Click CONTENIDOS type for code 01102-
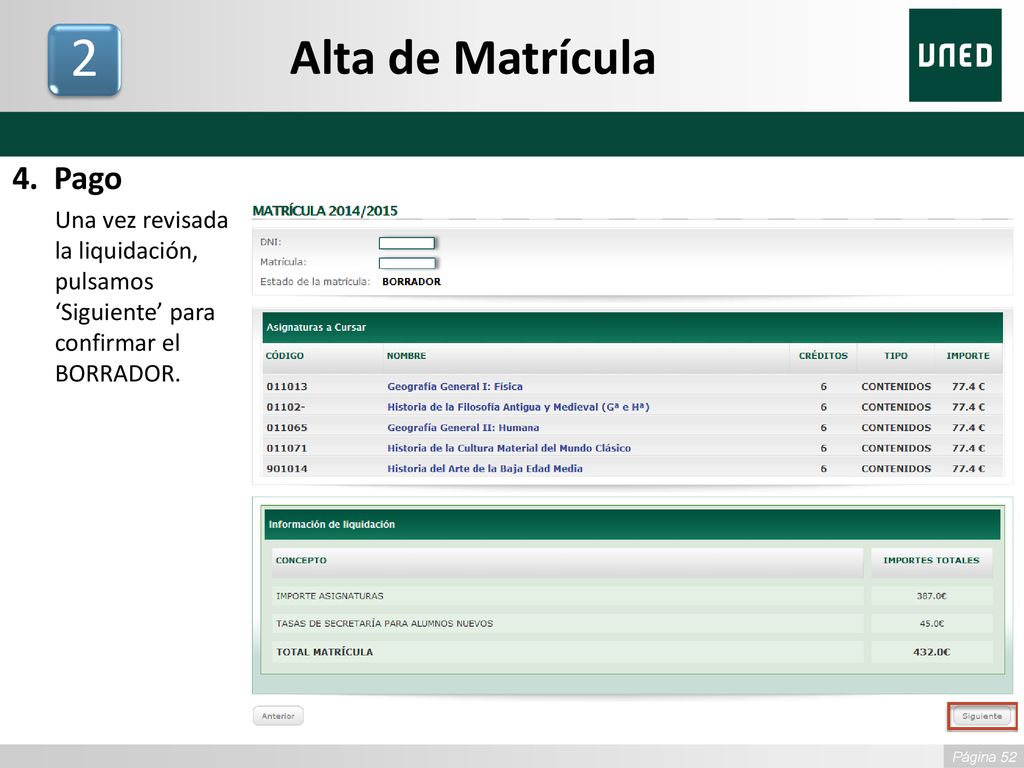 (x=896, y=407)
